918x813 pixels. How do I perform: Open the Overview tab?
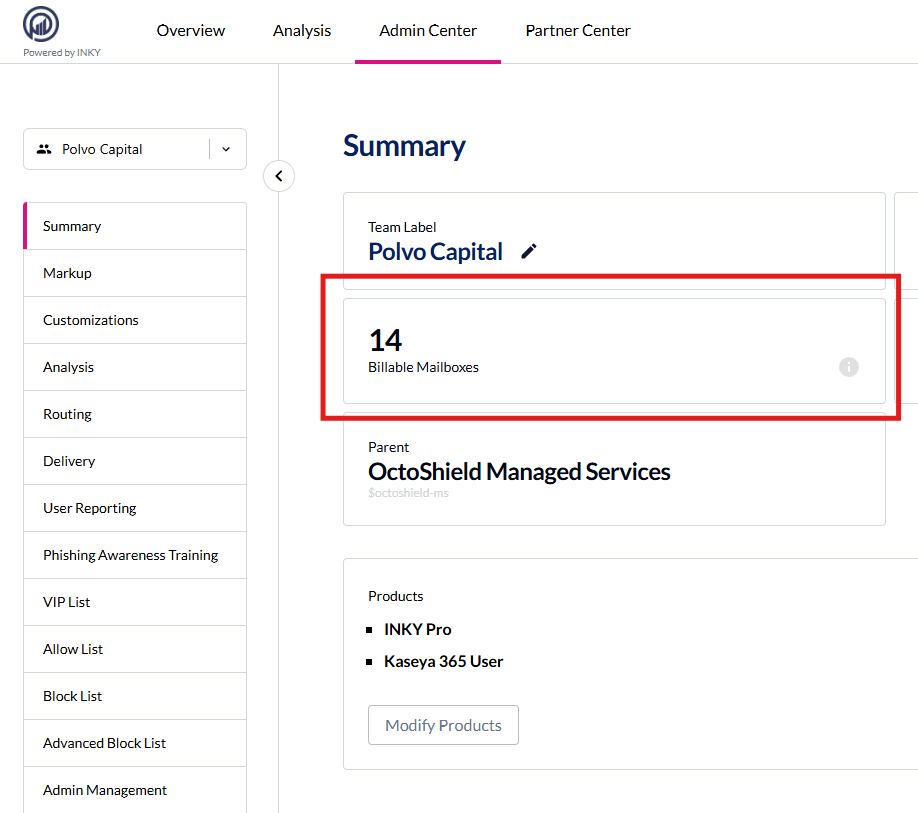click(191, 31)
